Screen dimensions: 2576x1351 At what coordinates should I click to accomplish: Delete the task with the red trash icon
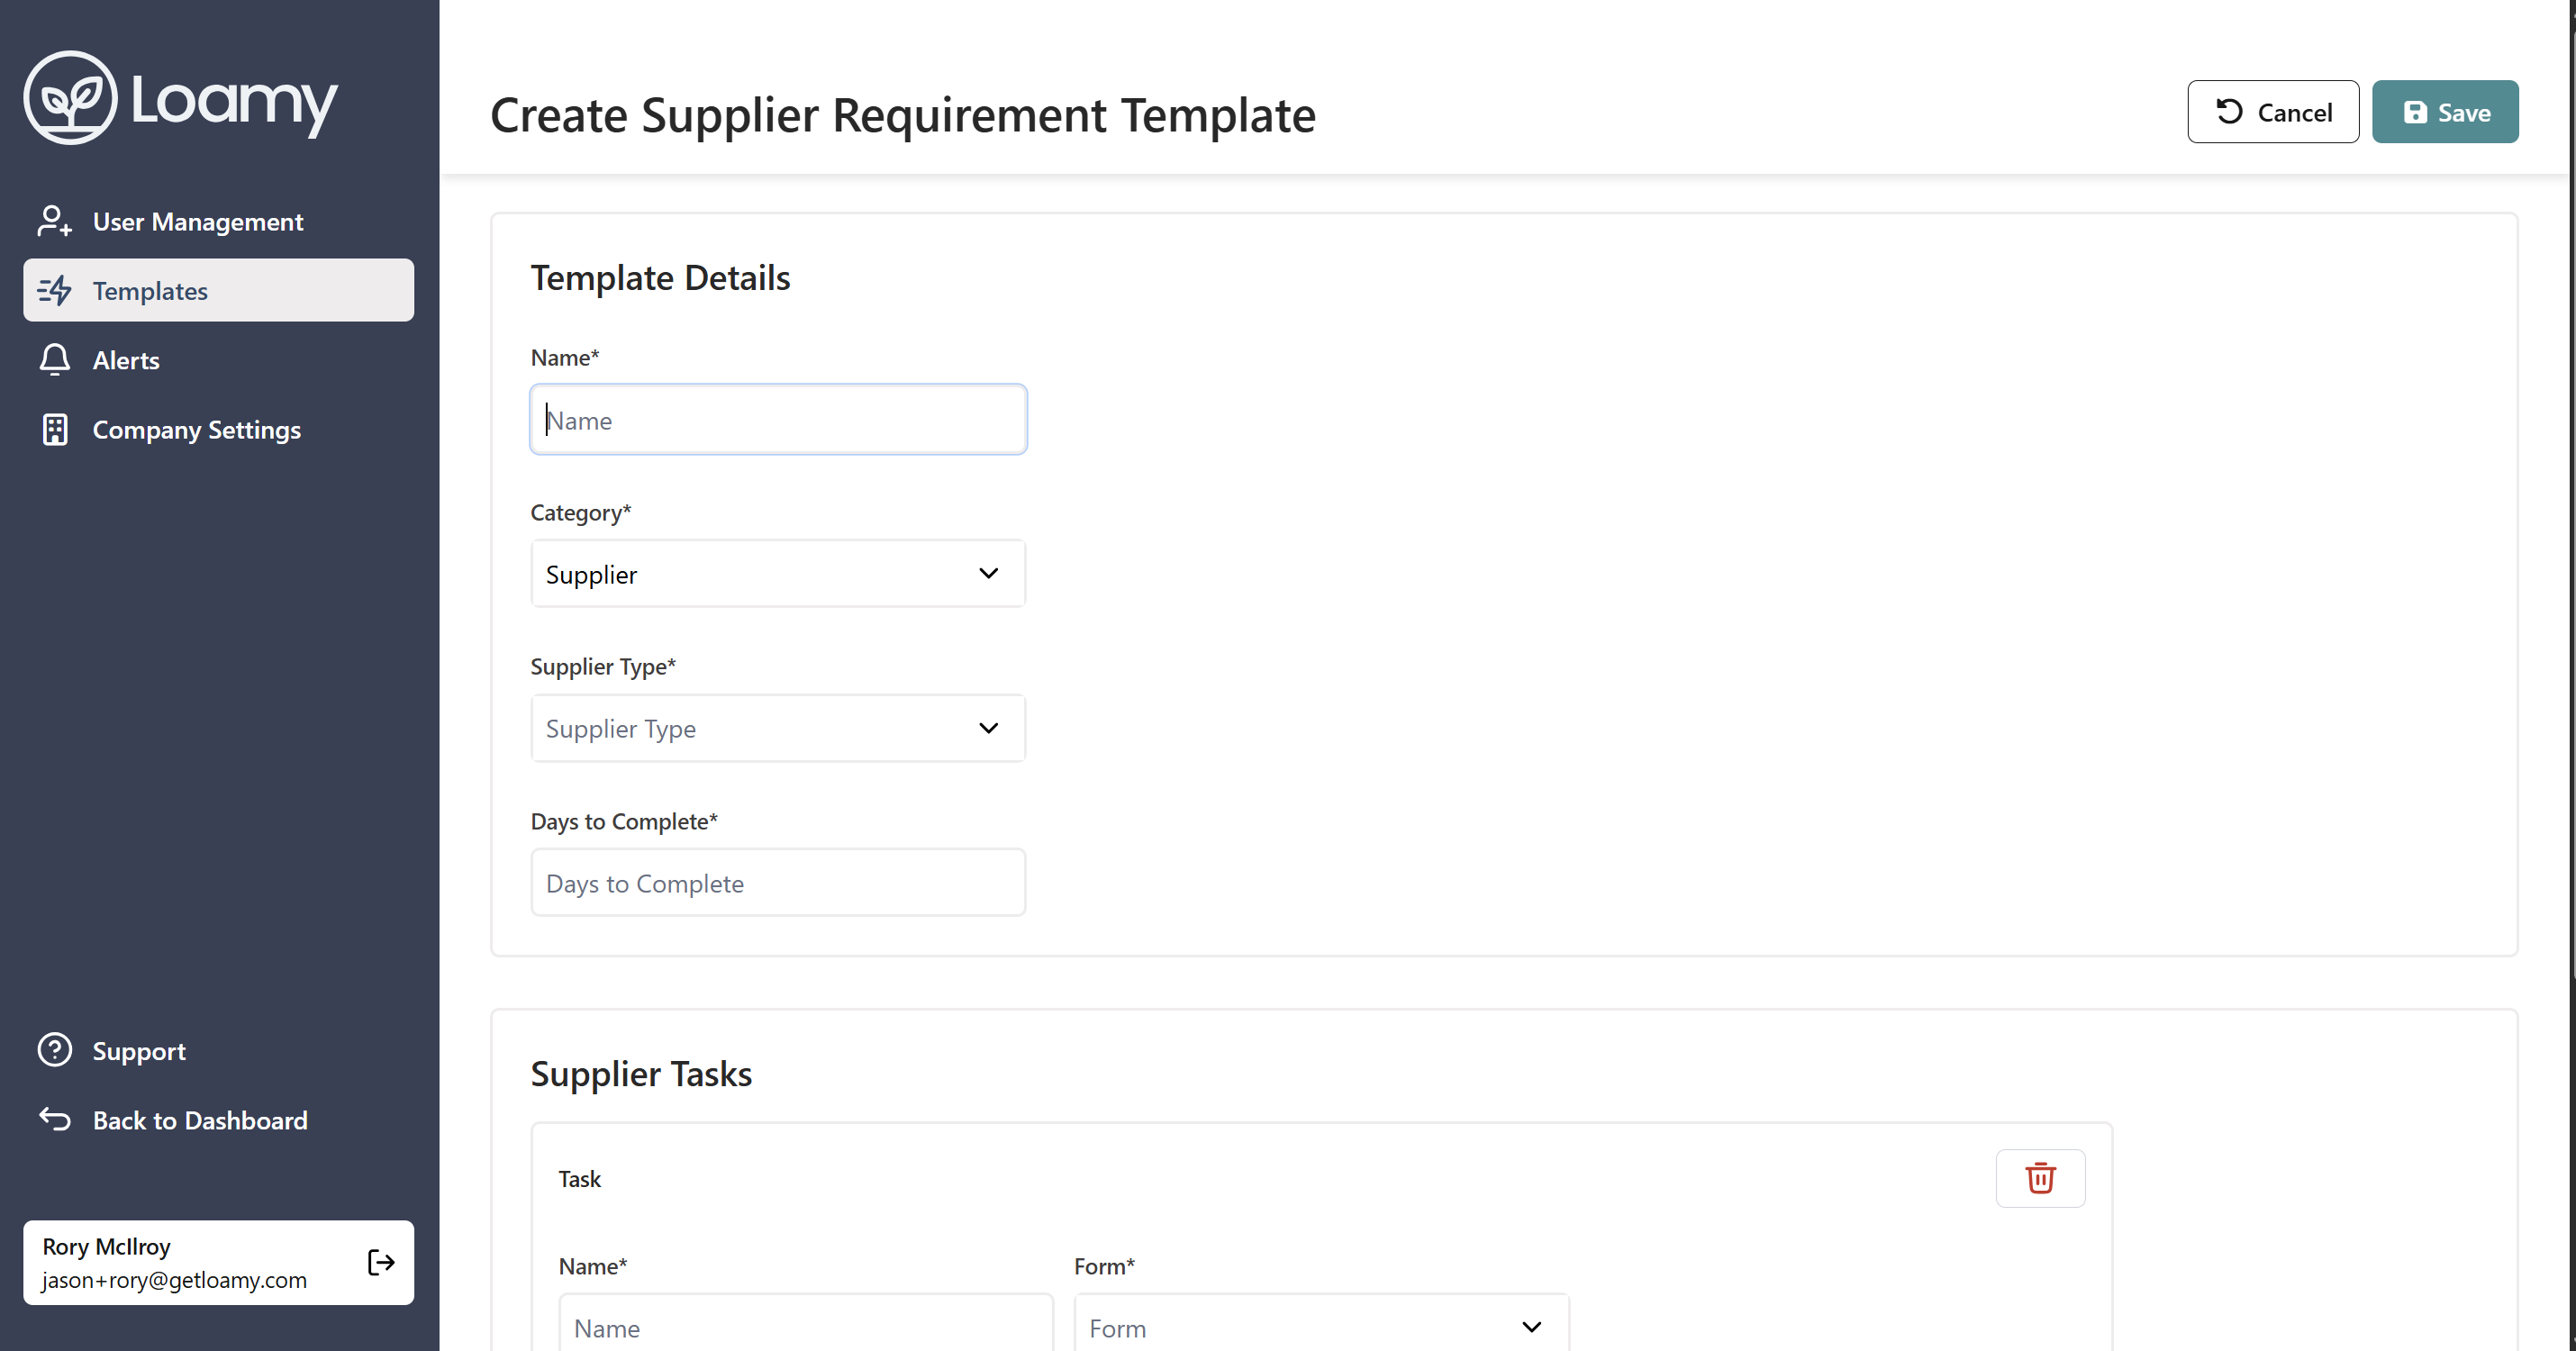(x=2040, y=1178)
